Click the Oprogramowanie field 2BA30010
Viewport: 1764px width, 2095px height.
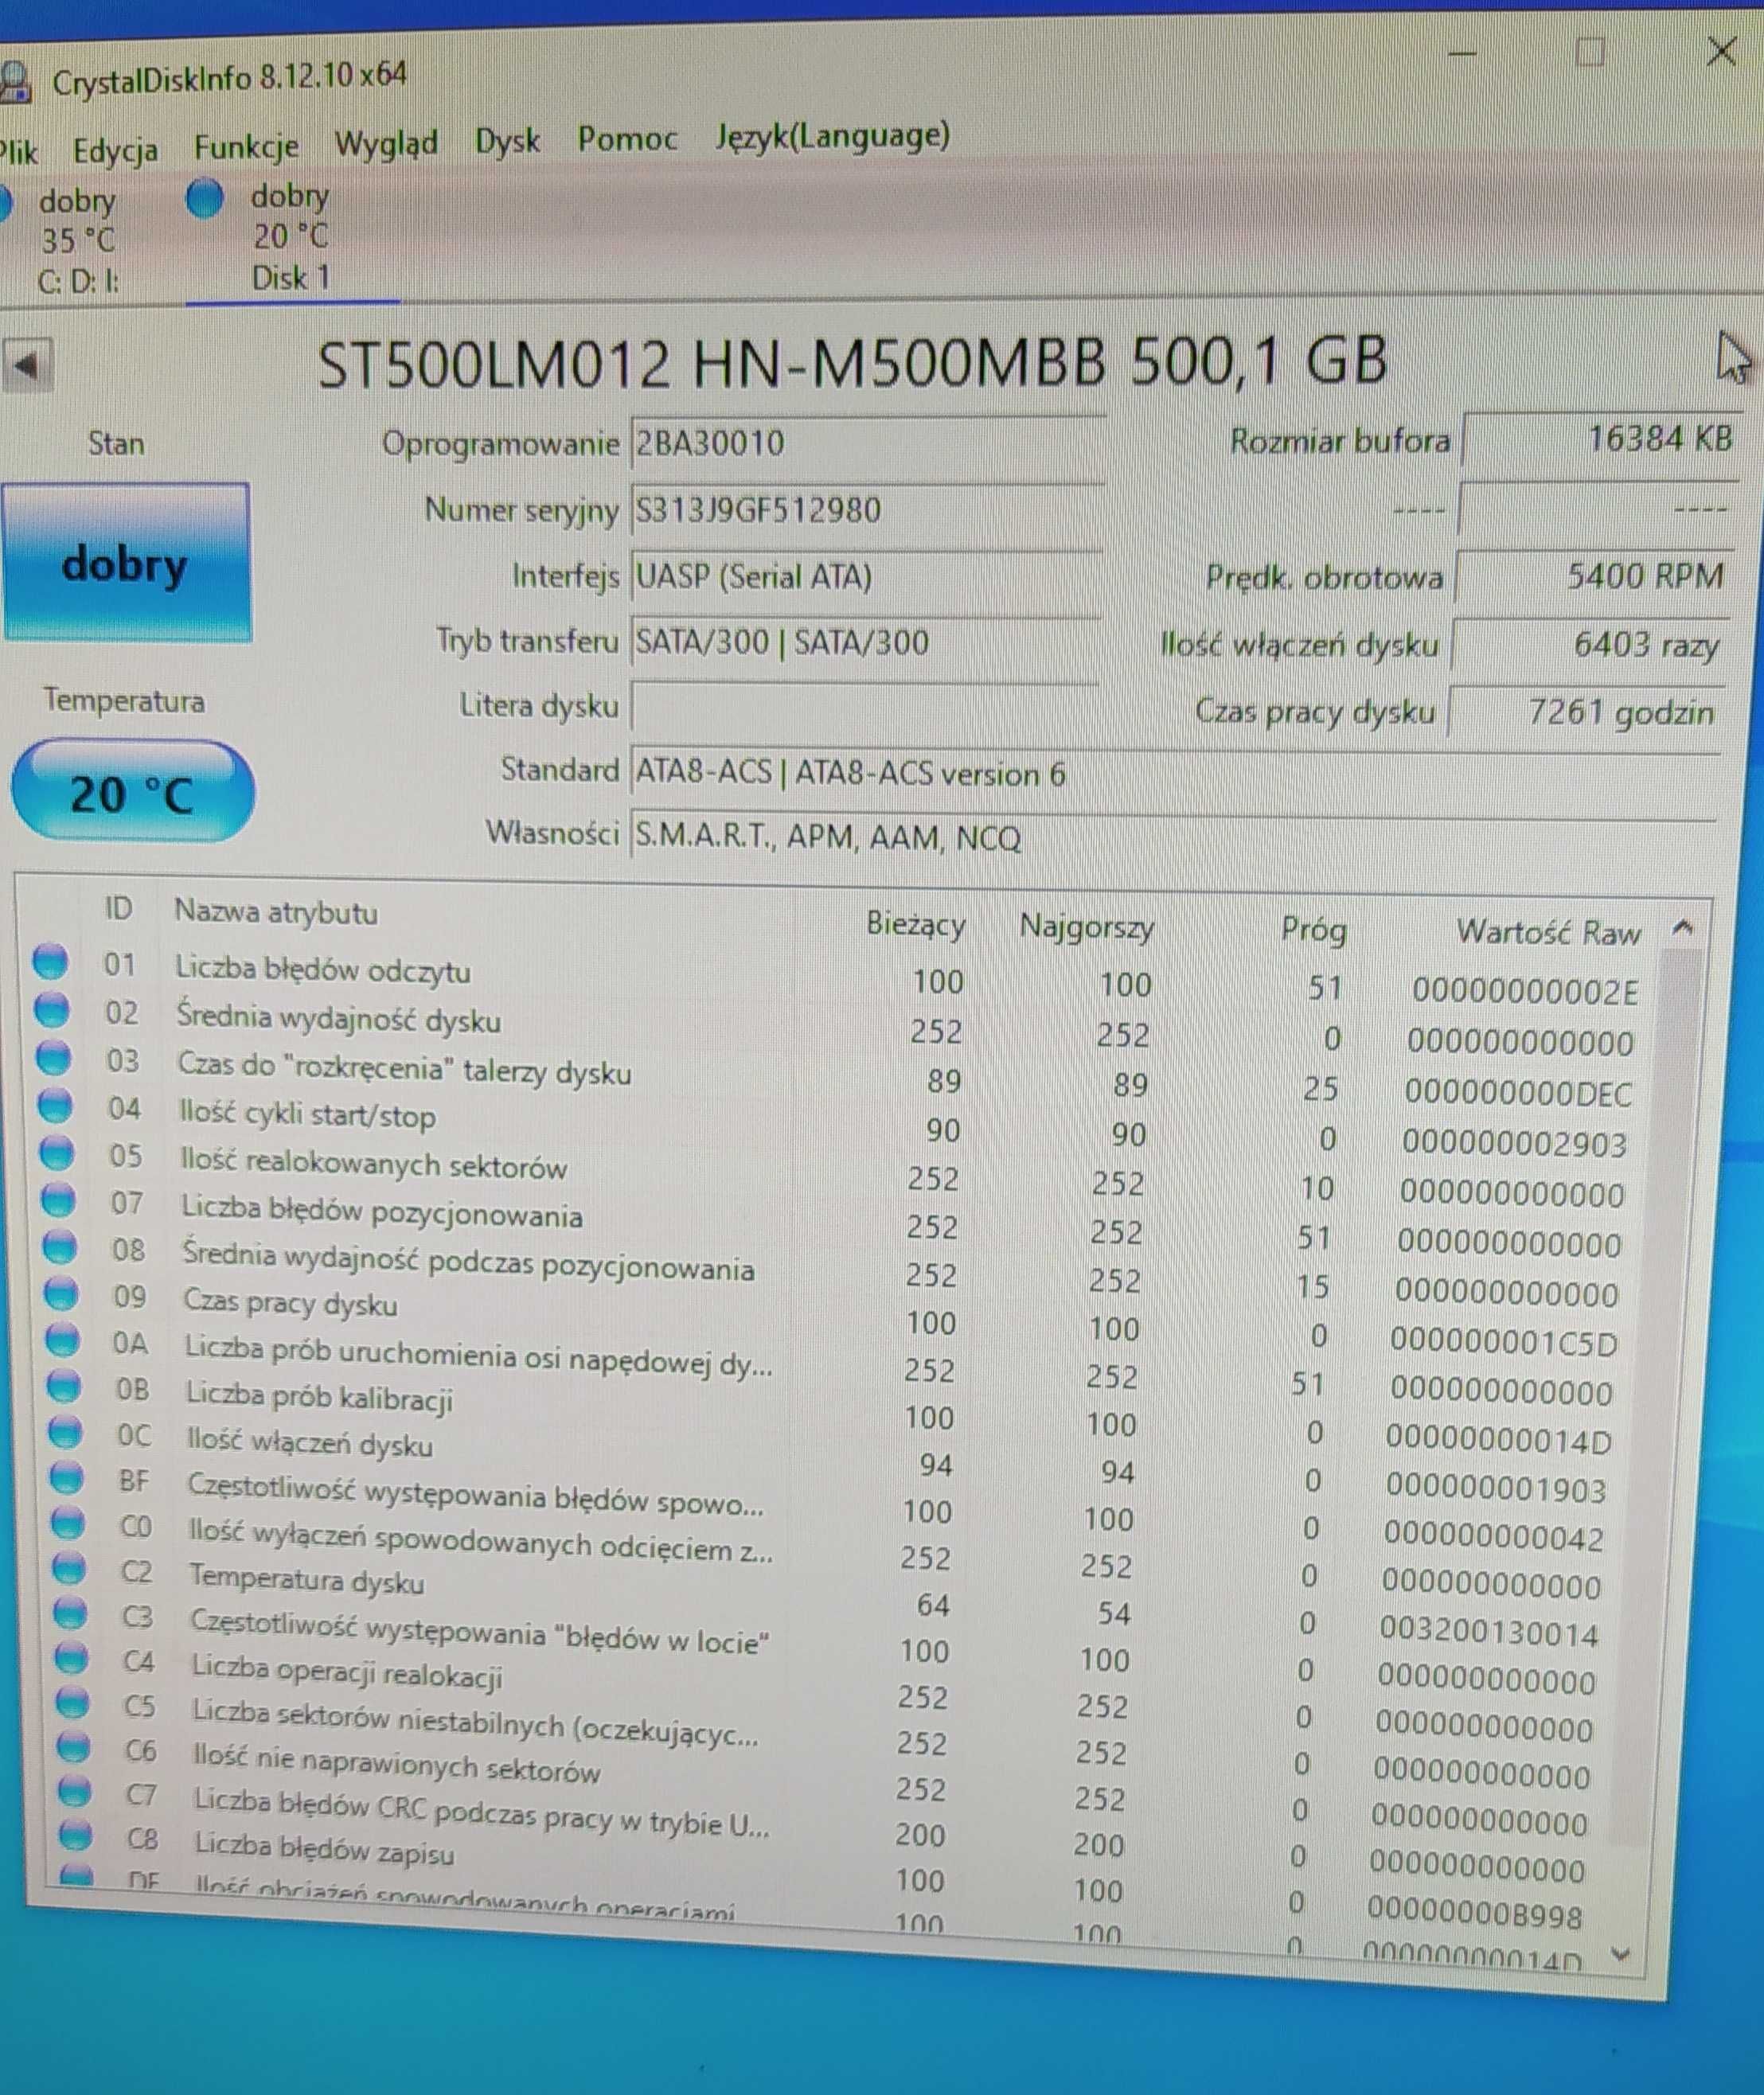pyautogui.click(x=867, y=443)
